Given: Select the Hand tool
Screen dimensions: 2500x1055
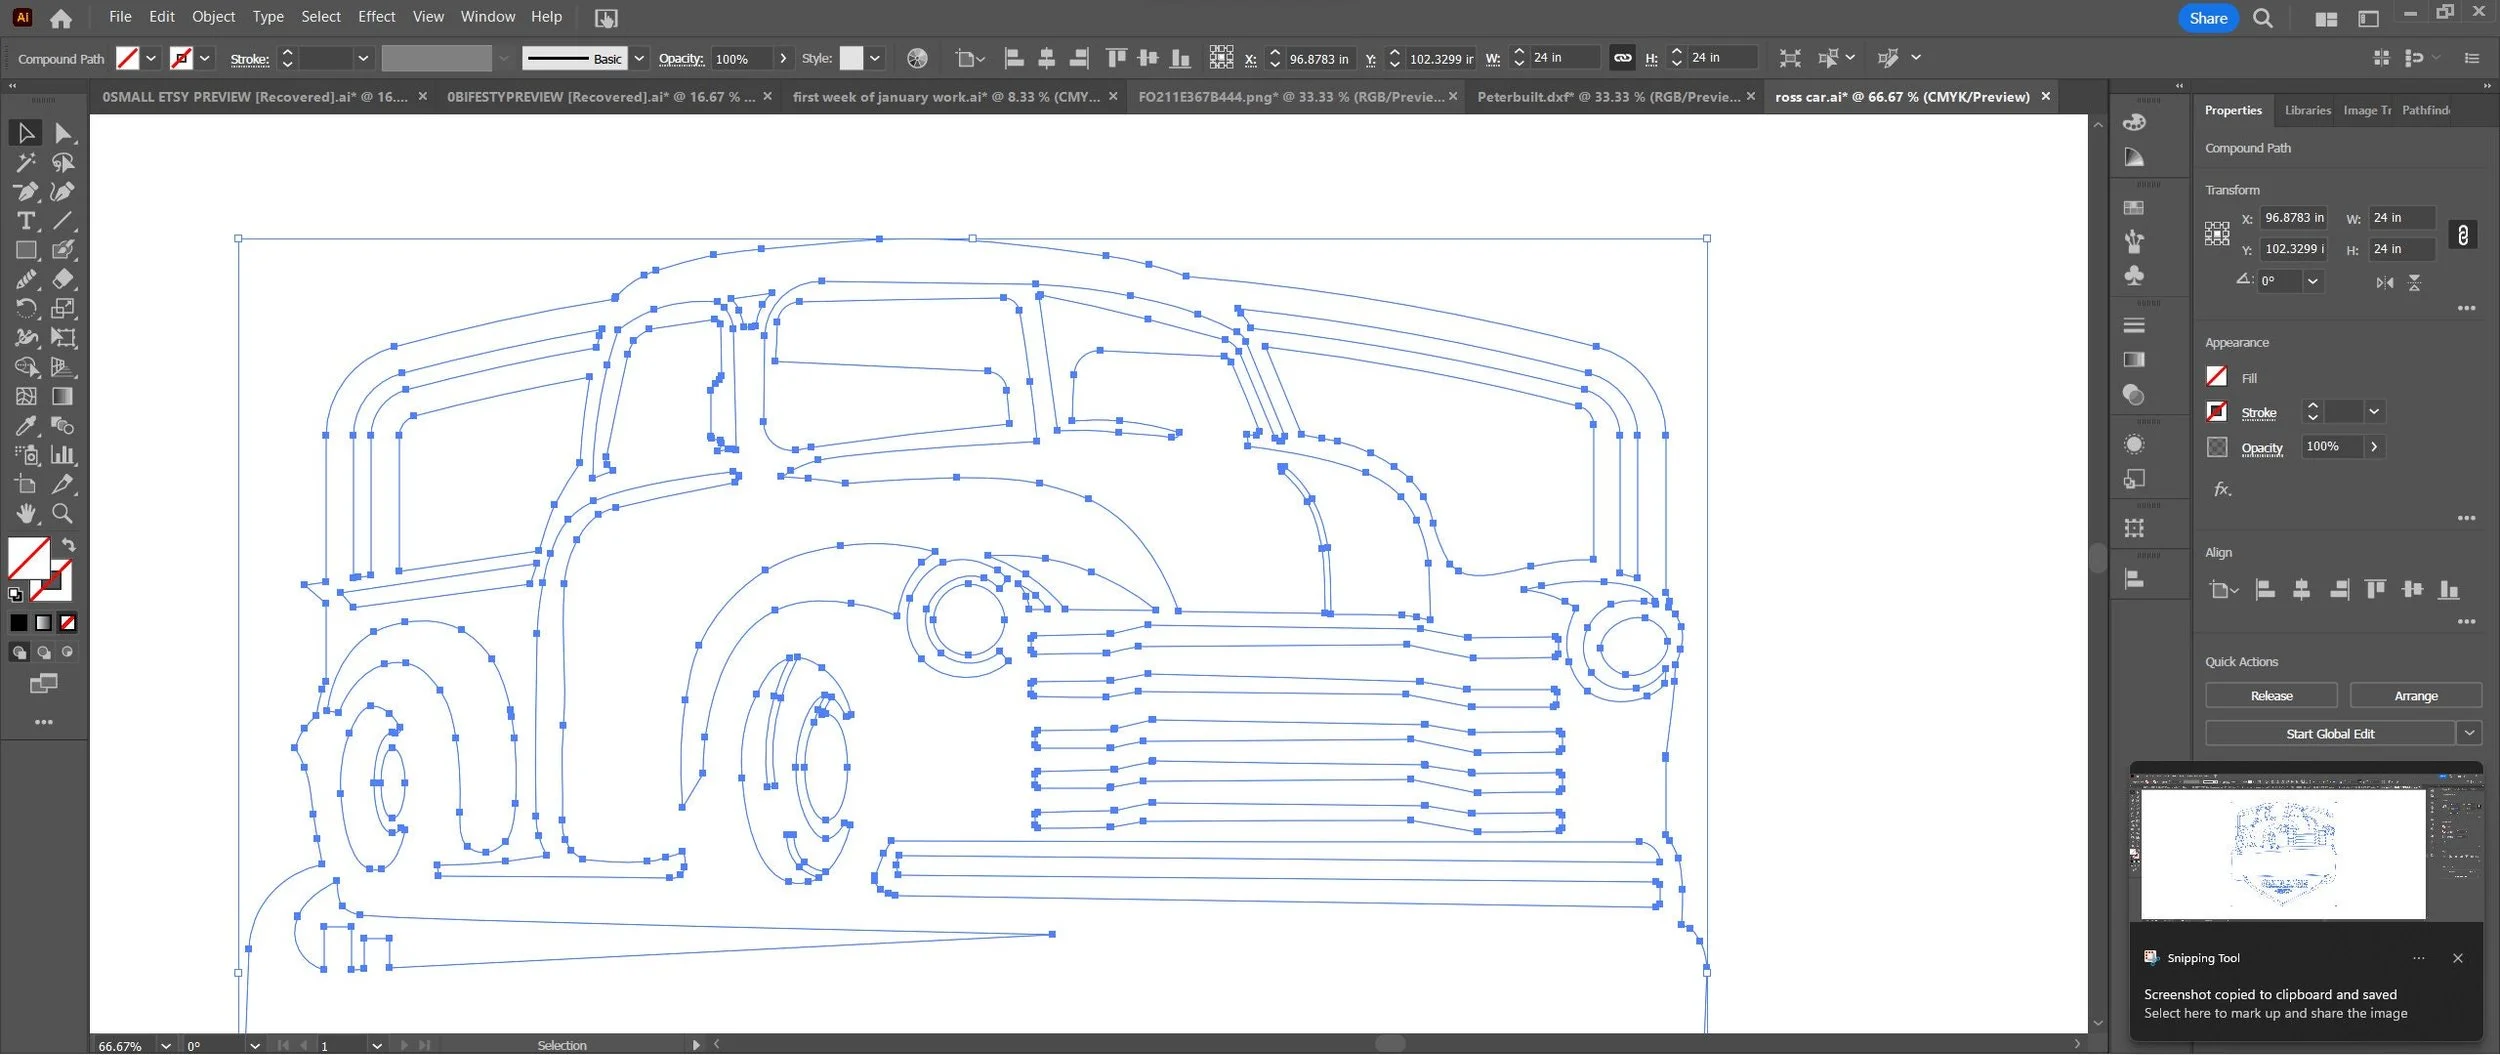Looking at the screenshot, I should pos(26,514).
